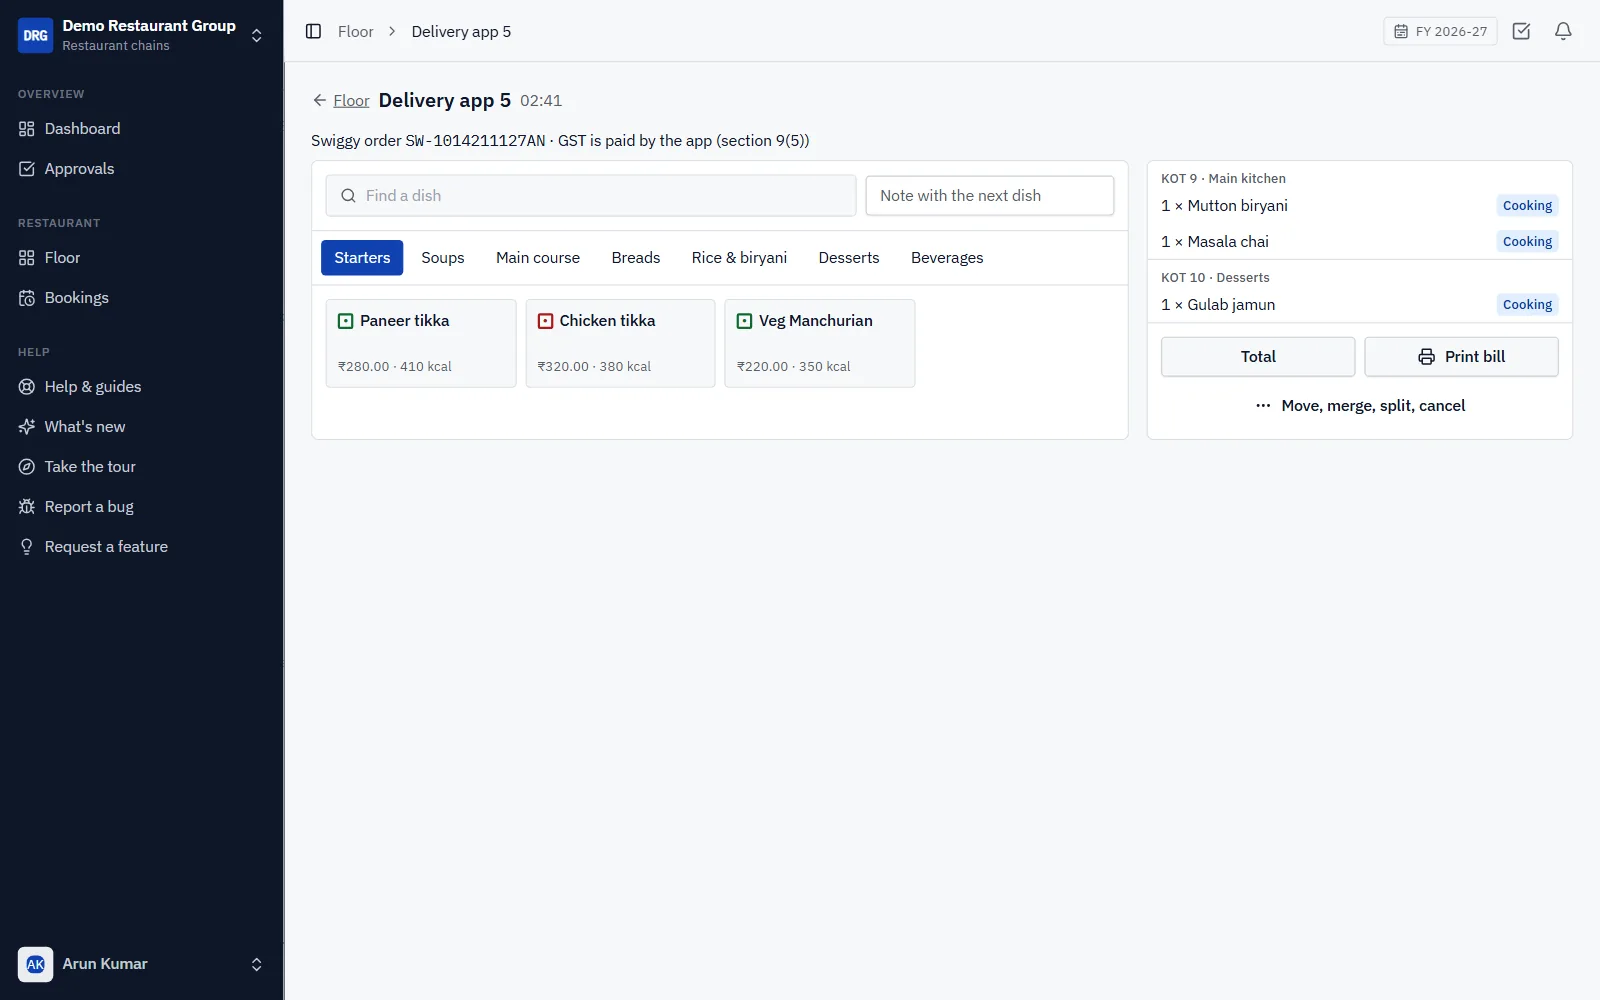This screenshot has height=1000, width=1600.
Task: Click the KOT 9 · Main kitchen header
Action: coord(1223,179)
